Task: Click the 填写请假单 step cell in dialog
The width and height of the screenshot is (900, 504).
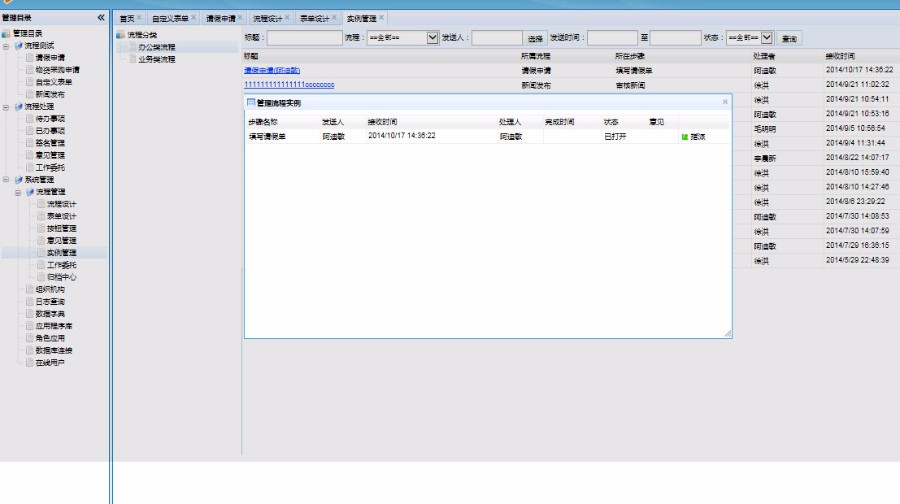Action: (x=267, y=137)
